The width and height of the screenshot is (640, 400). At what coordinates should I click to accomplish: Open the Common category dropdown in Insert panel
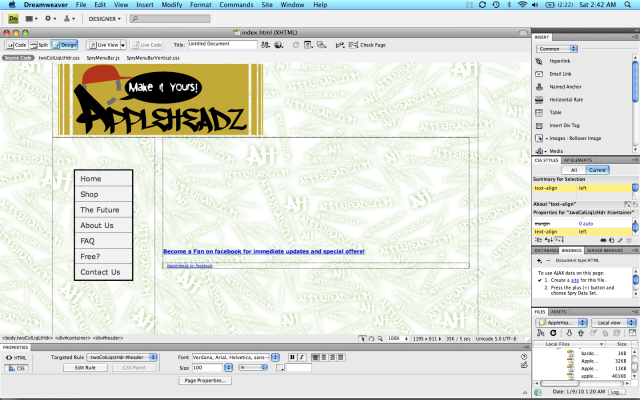(560, 48)
